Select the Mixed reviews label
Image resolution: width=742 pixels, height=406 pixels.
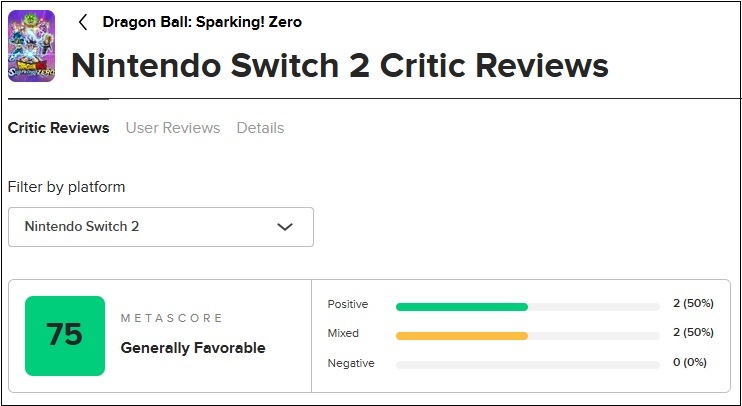(342, 333)
